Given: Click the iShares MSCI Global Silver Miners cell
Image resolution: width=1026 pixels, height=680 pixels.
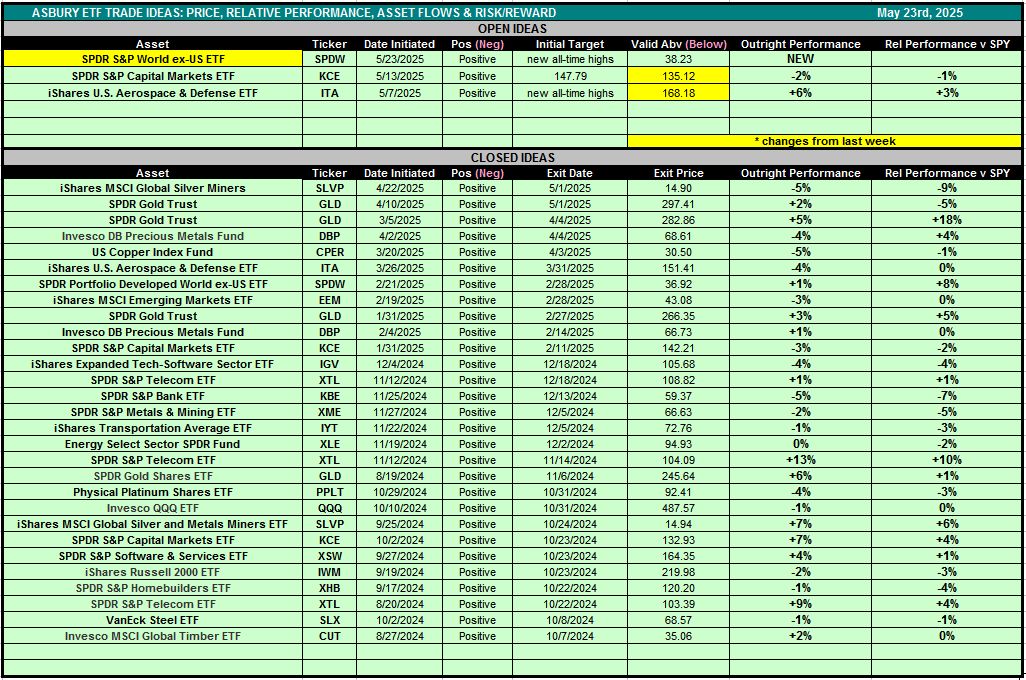Looking at the screenshot, I should (153, 188).
